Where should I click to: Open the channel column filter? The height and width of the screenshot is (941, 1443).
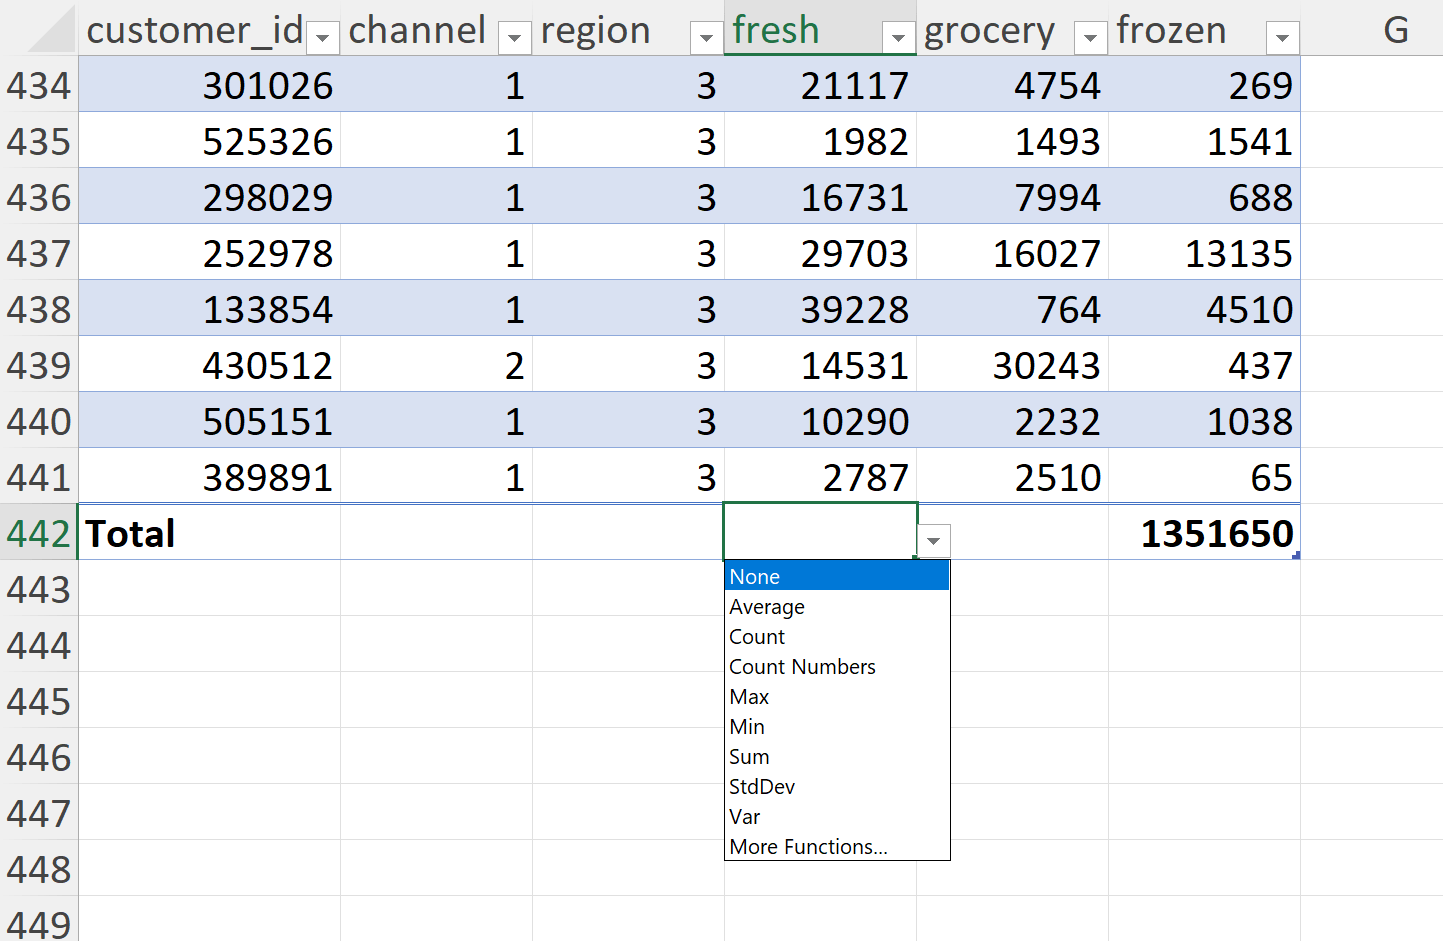click(x=514, y=36)
